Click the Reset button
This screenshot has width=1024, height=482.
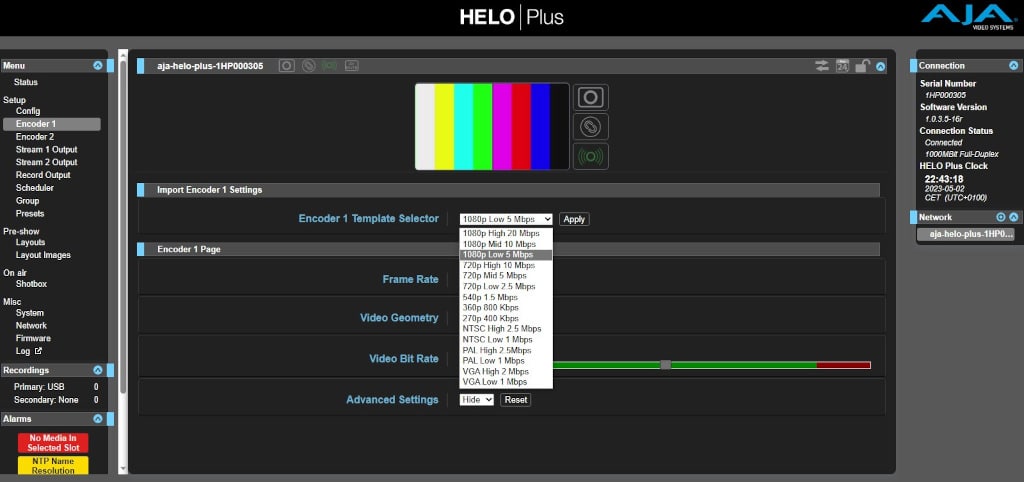(515, 400)
